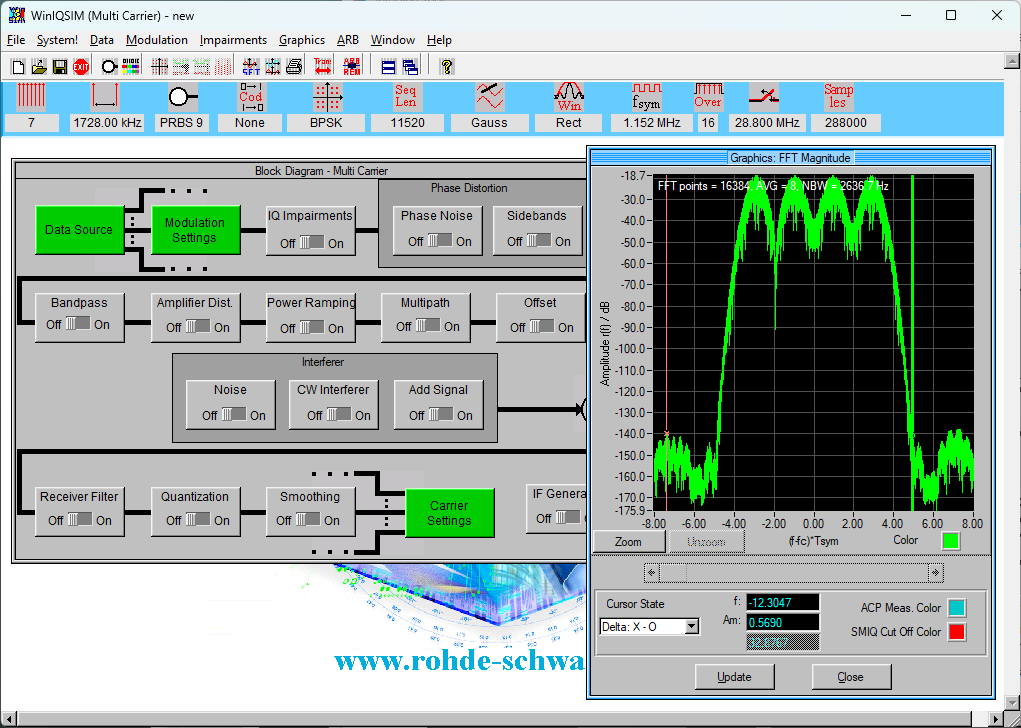
Task: Click the Seq Len icon
Action: pos(406,96)
